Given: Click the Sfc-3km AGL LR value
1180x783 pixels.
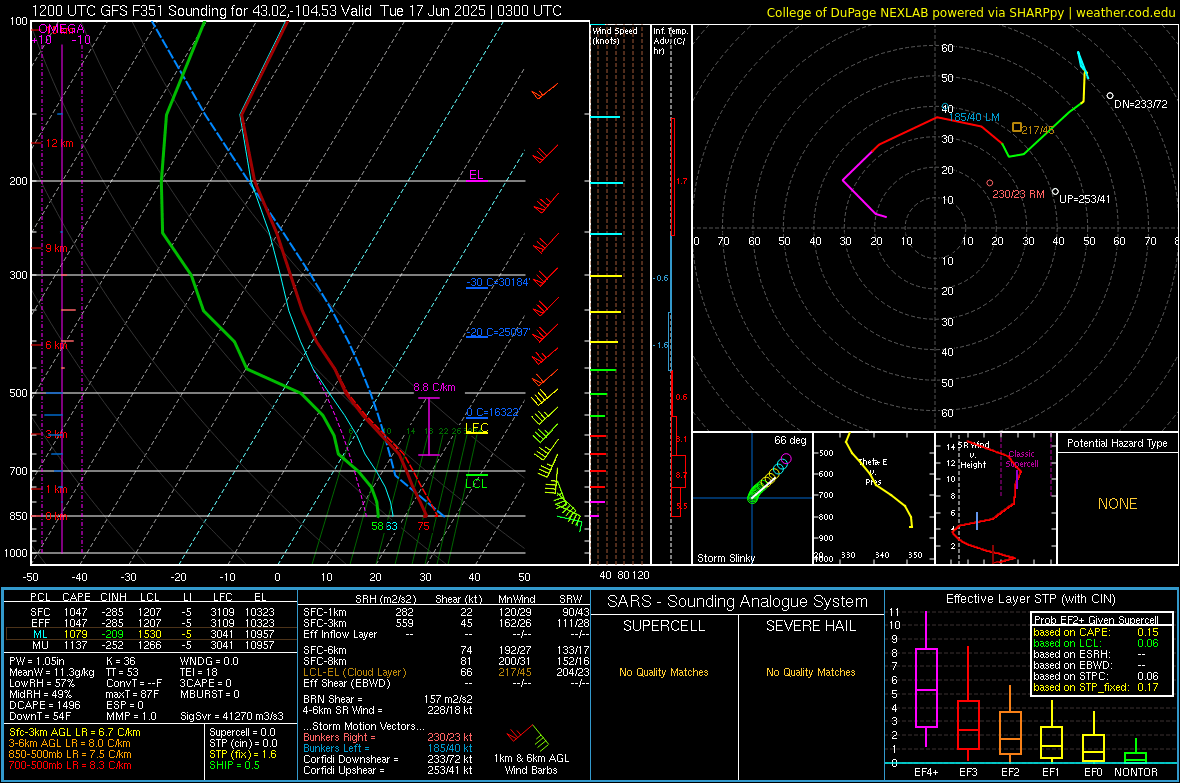Looking at the screenshot, I should (x=75, y=732).
